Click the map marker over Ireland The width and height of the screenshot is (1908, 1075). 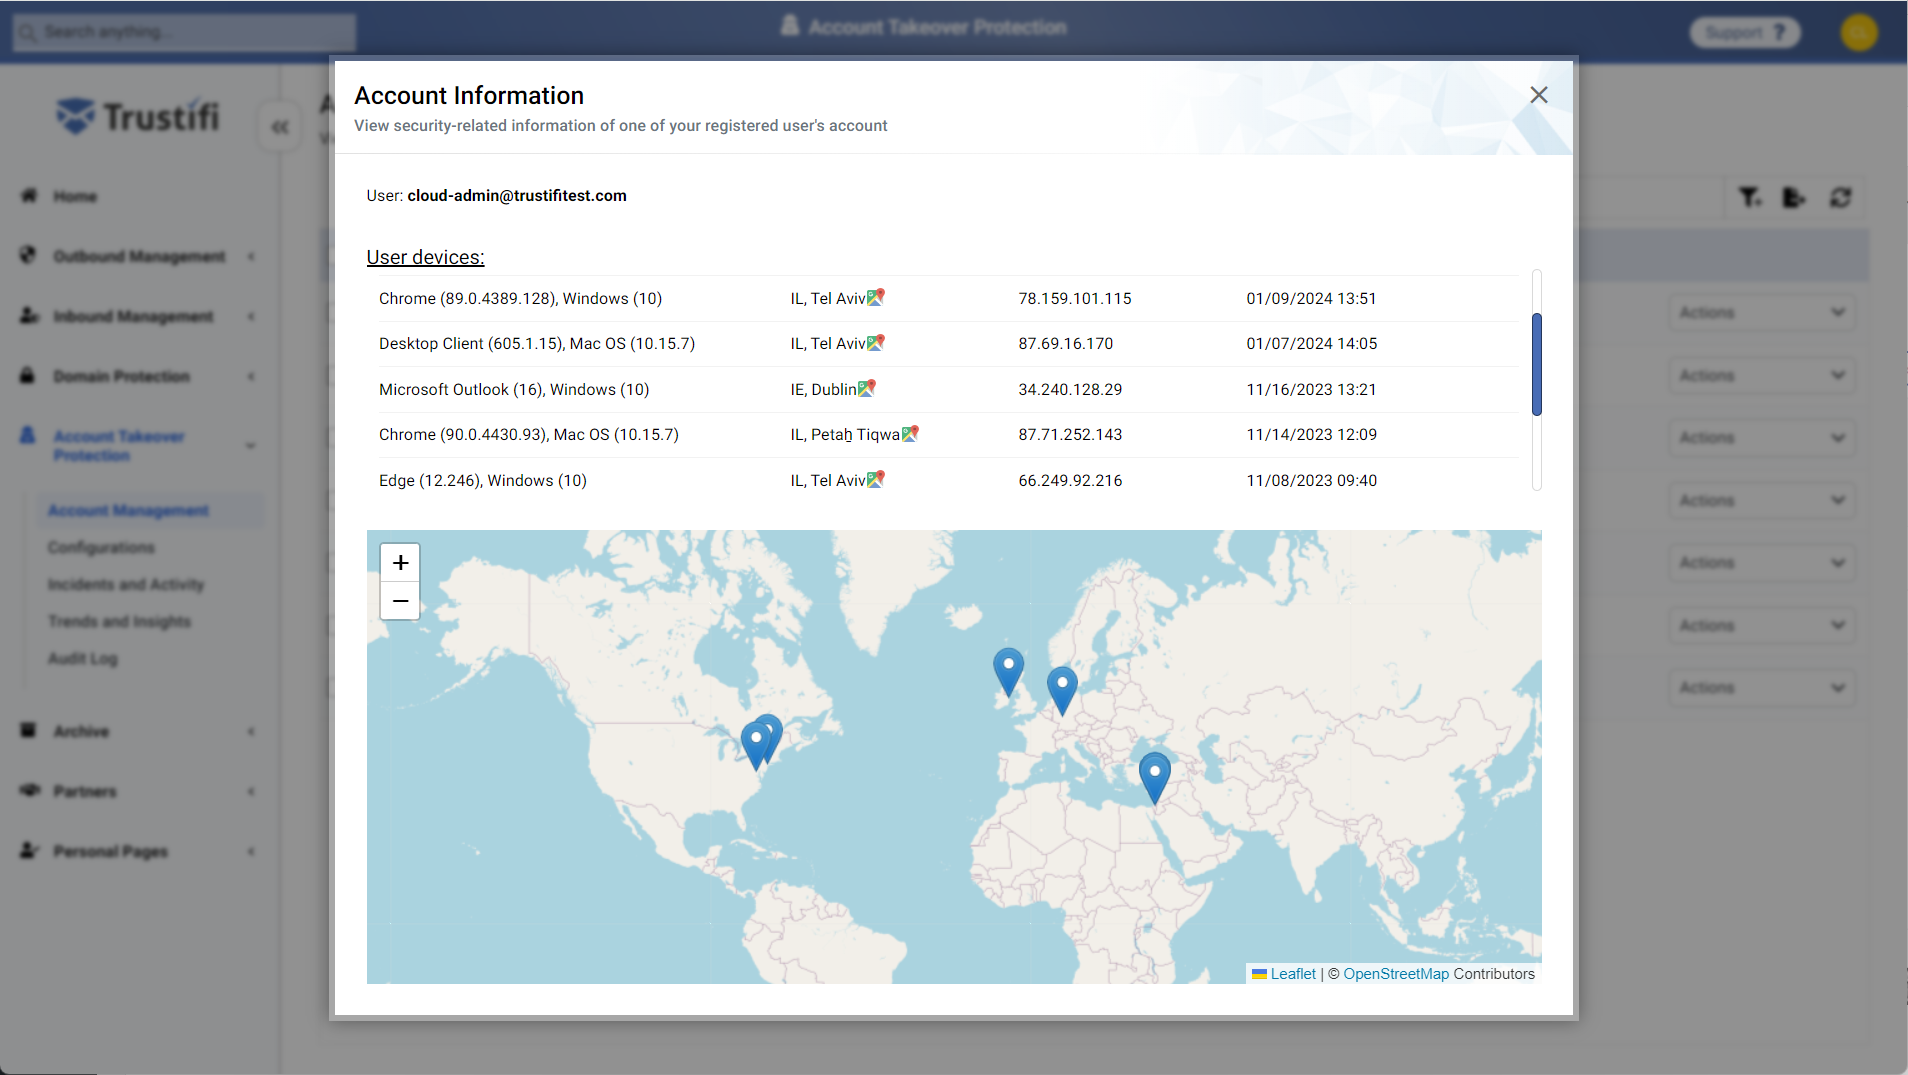click(1008, 671)
